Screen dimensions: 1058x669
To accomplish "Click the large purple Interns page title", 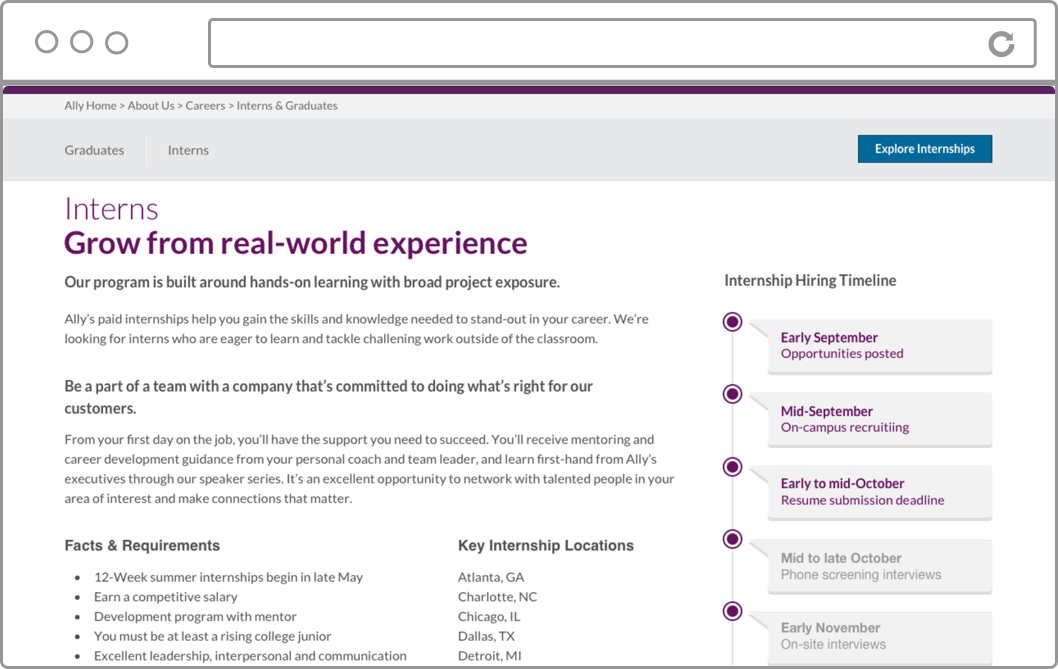I will click(111, 209).
